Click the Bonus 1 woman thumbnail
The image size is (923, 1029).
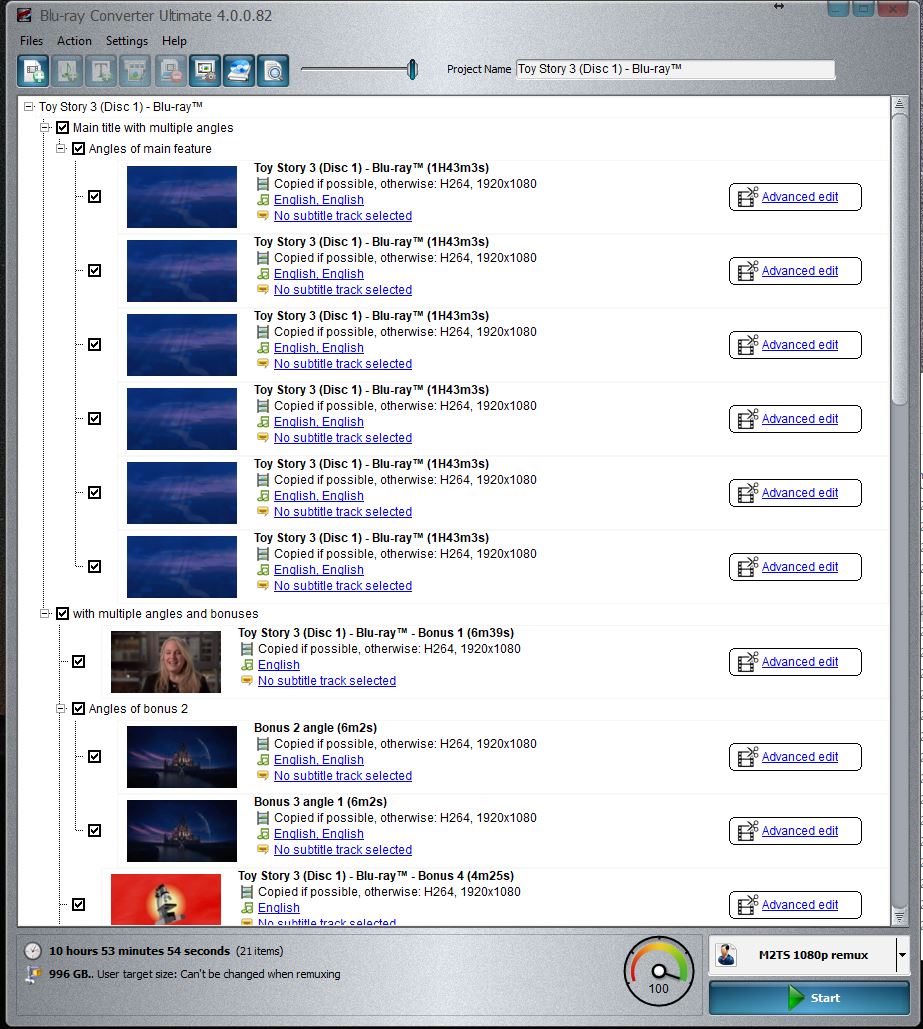coord(166,662)
